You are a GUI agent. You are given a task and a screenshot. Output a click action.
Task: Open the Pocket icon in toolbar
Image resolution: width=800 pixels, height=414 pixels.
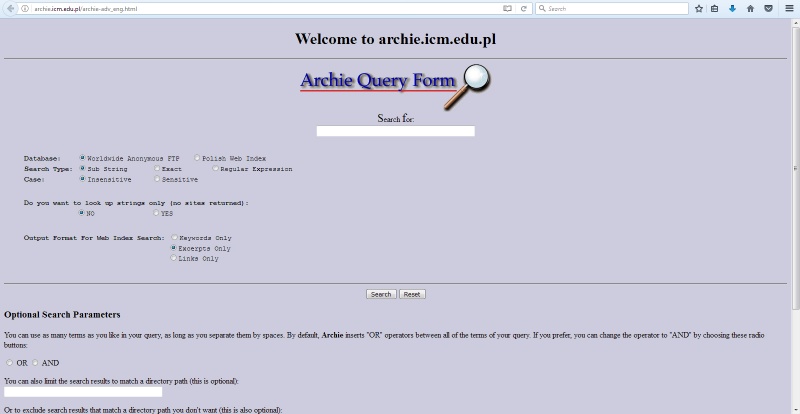click(x=768, y=9)
